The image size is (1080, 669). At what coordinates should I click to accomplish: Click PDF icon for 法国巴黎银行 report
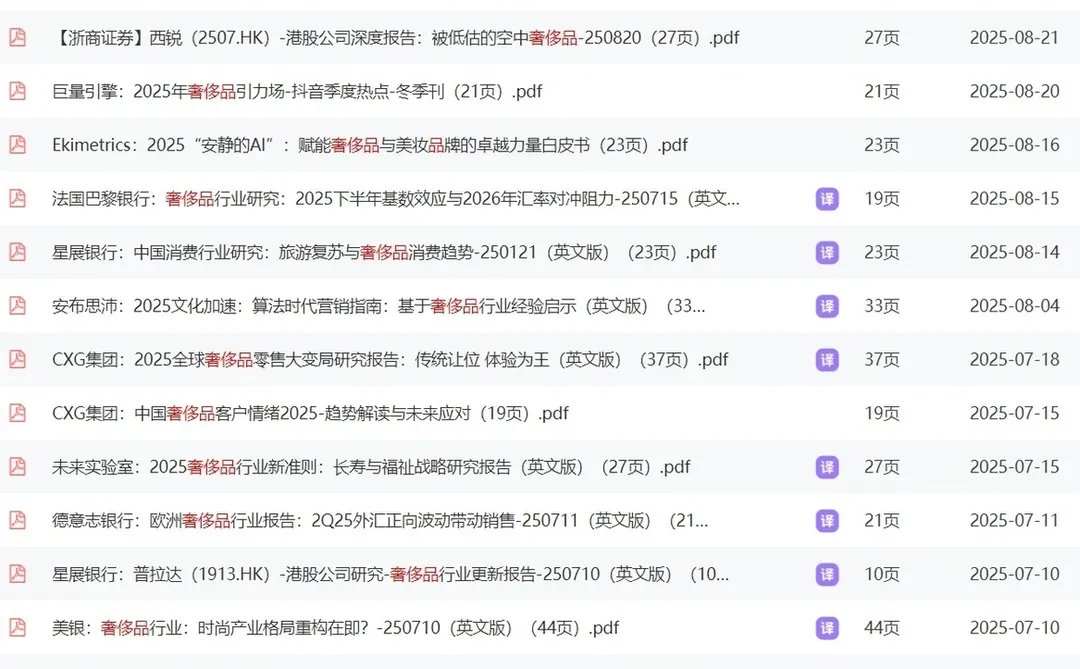tap(17, 198)
